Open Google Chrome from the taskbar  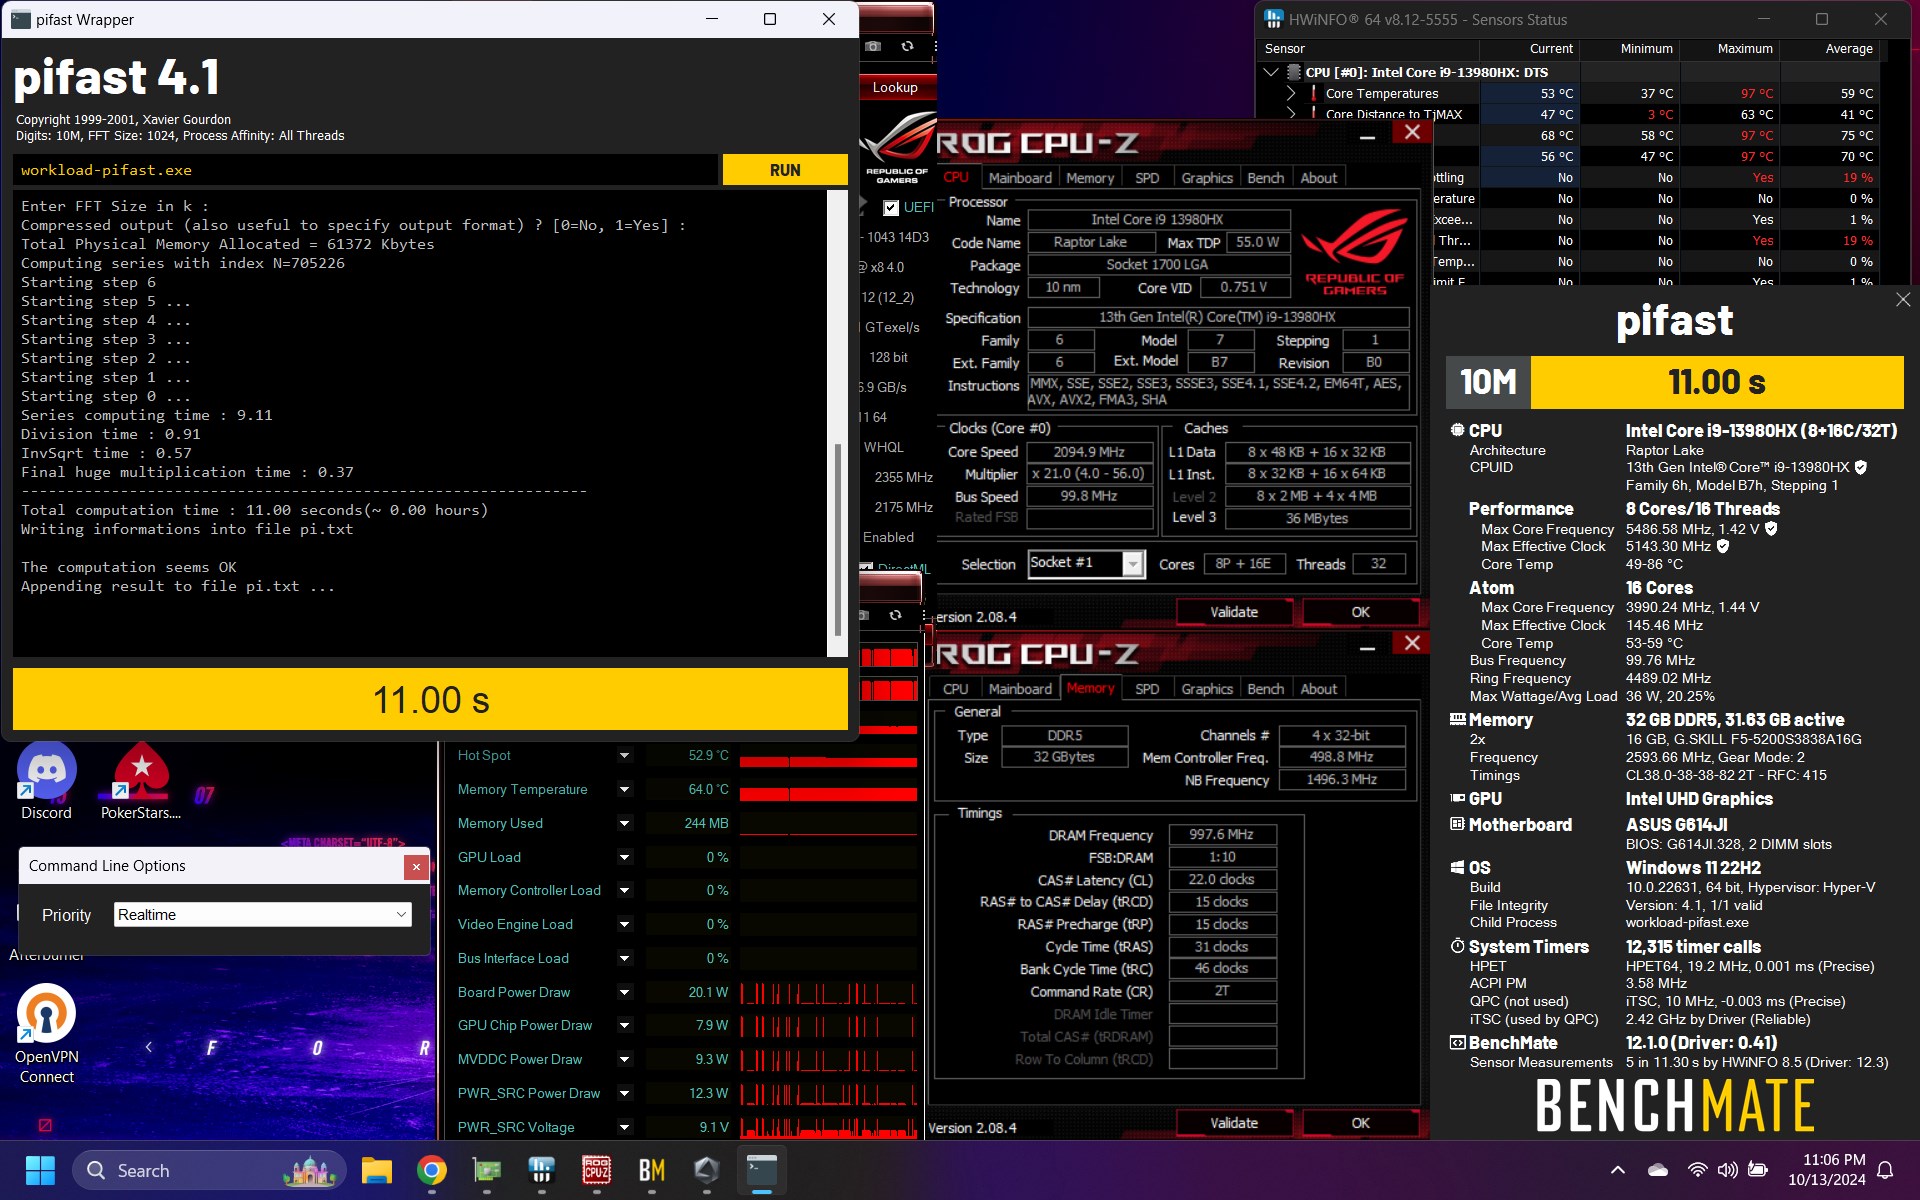432,1170
